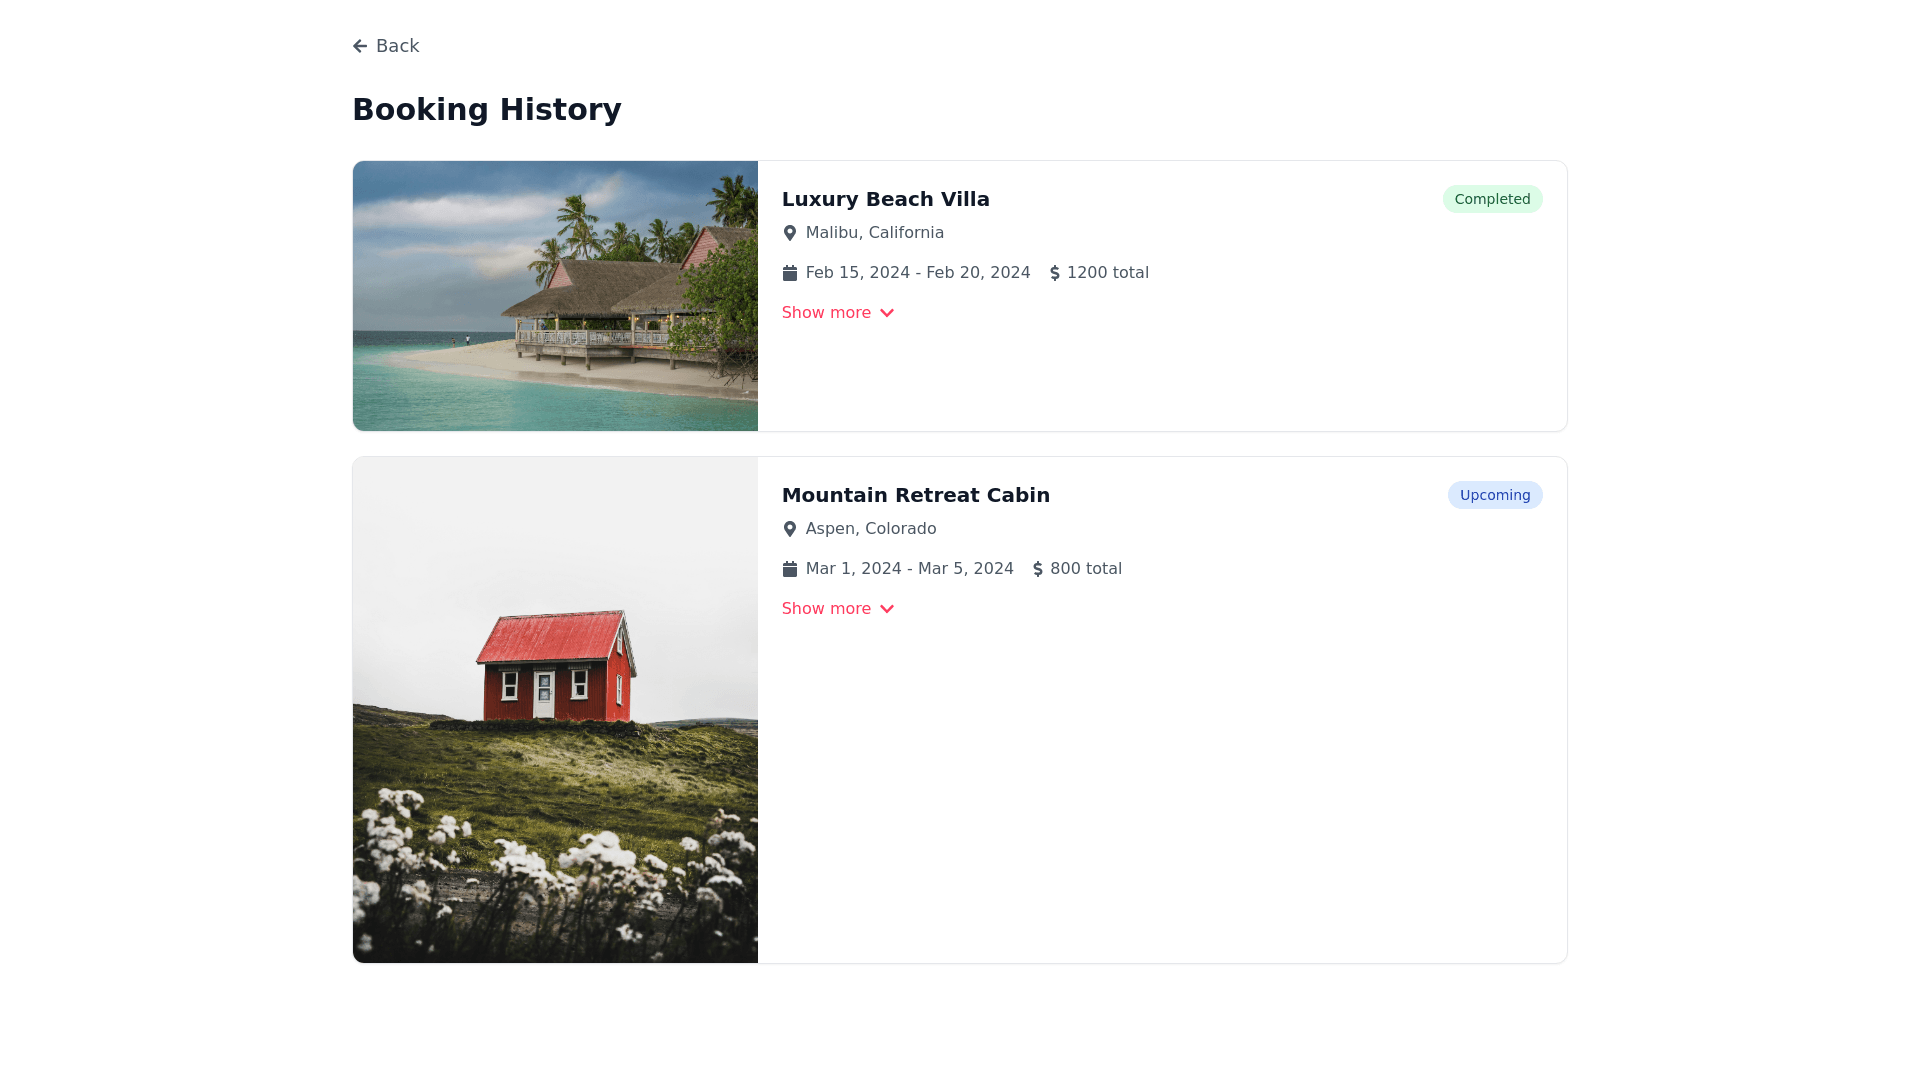Click the dollar icon next to 1200 total
This screenshot has width=1920, height=1080.
coord(1055,273)
